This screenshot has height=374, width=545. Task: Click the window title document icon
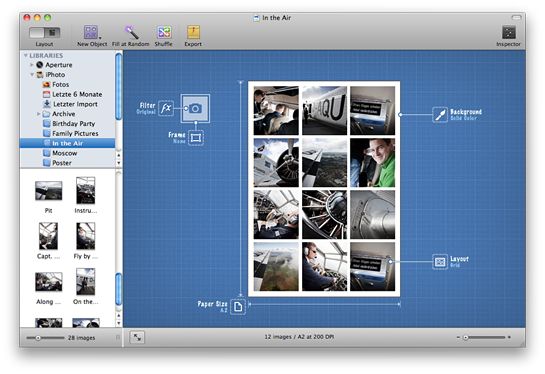tap(257, 18)
